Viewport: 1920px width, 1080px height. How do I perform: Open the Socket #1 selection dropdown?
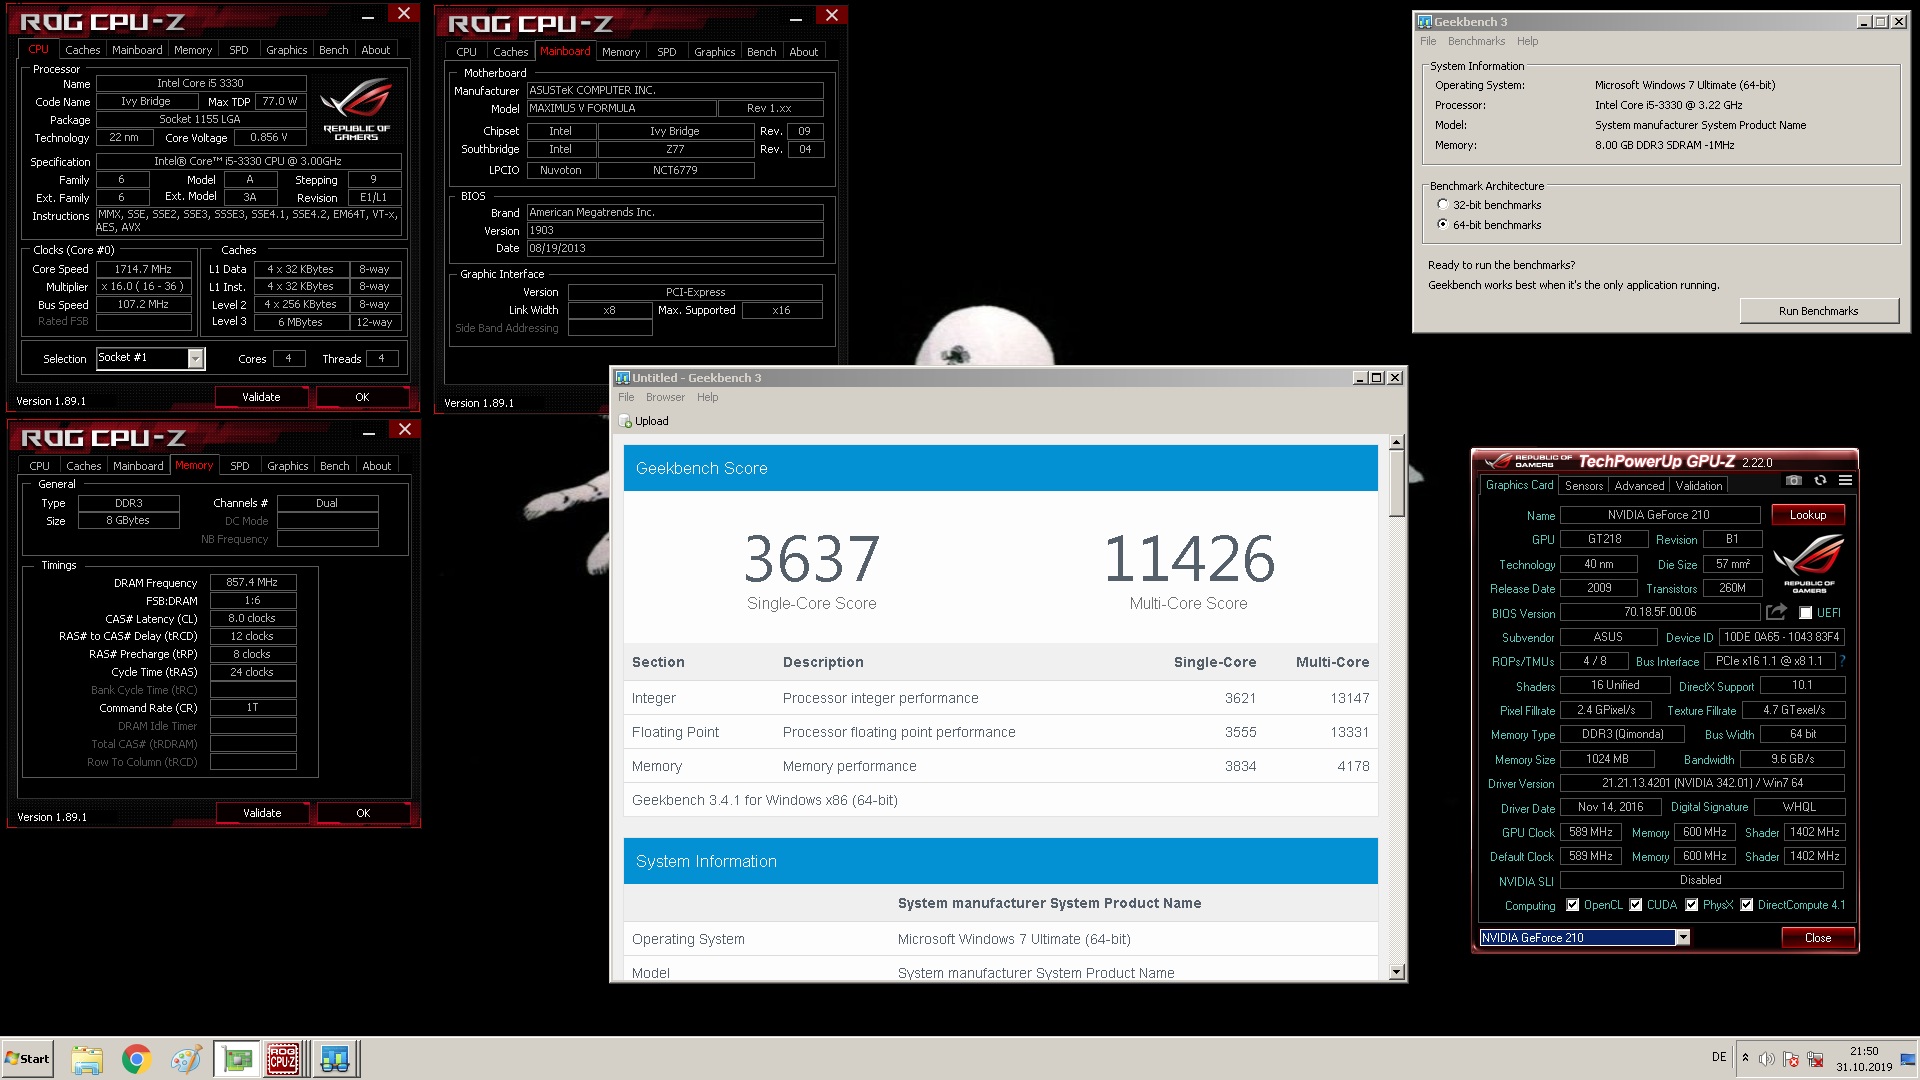point(196,358)
